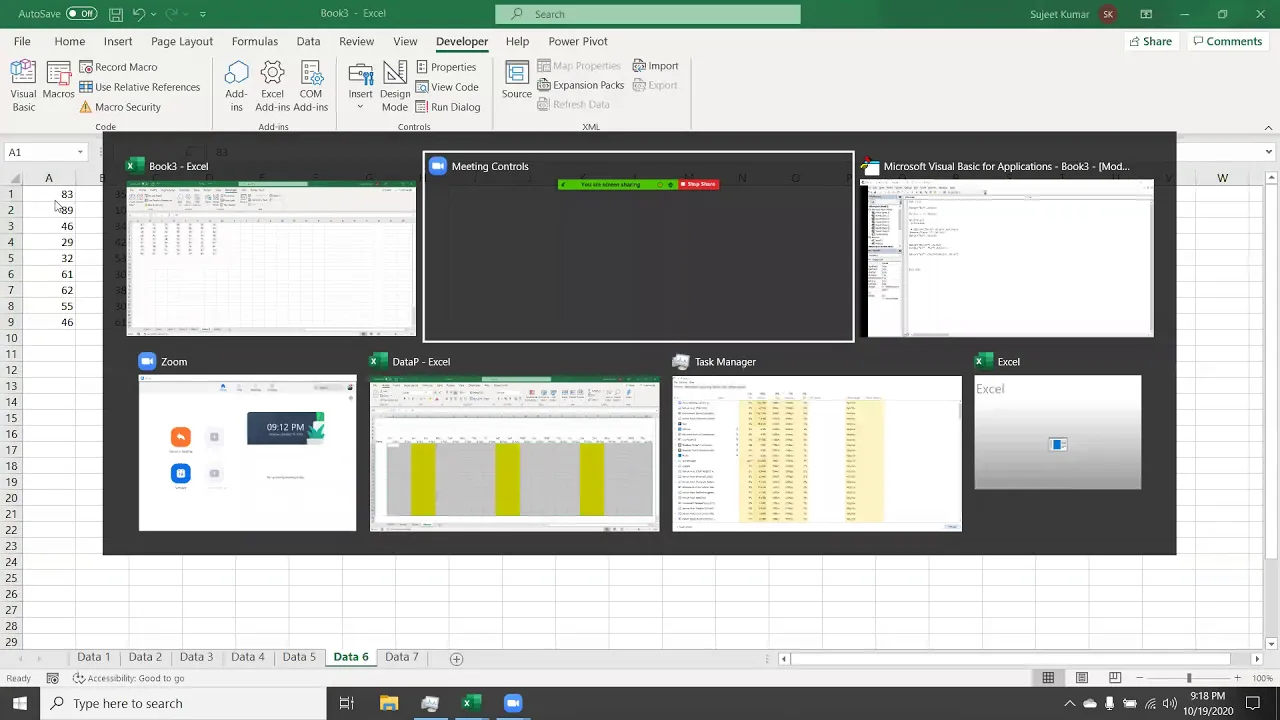Image resolution: width=1280 pixels, height=720 pixels.
Task: Open the Comments pane button
Action: pos(1227,41)
